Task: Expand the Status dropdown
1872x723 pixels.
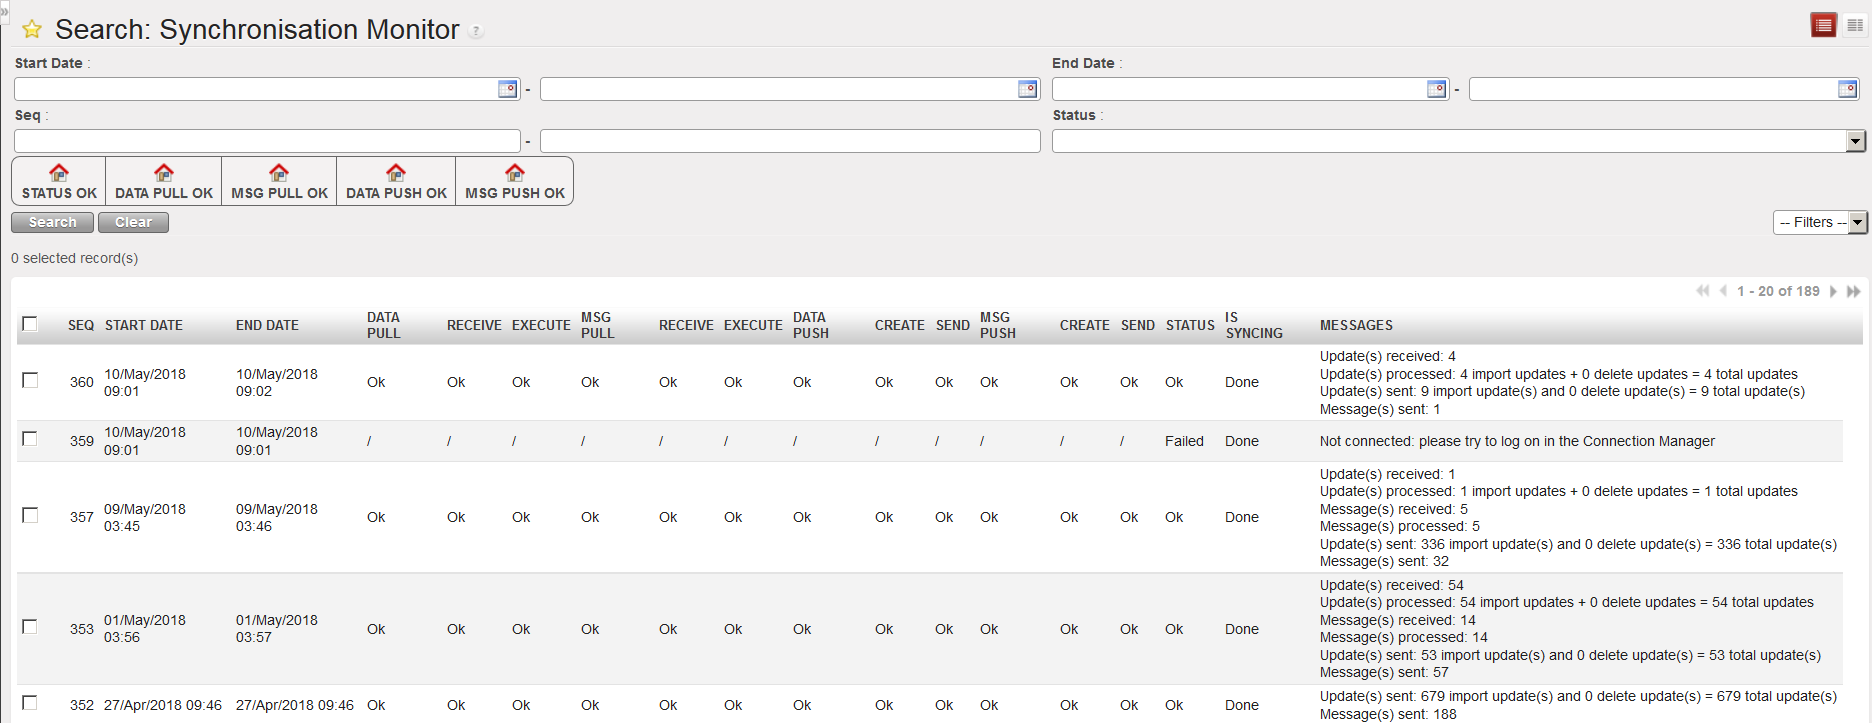Action: pyautogui.click(x=1855, y=141)
